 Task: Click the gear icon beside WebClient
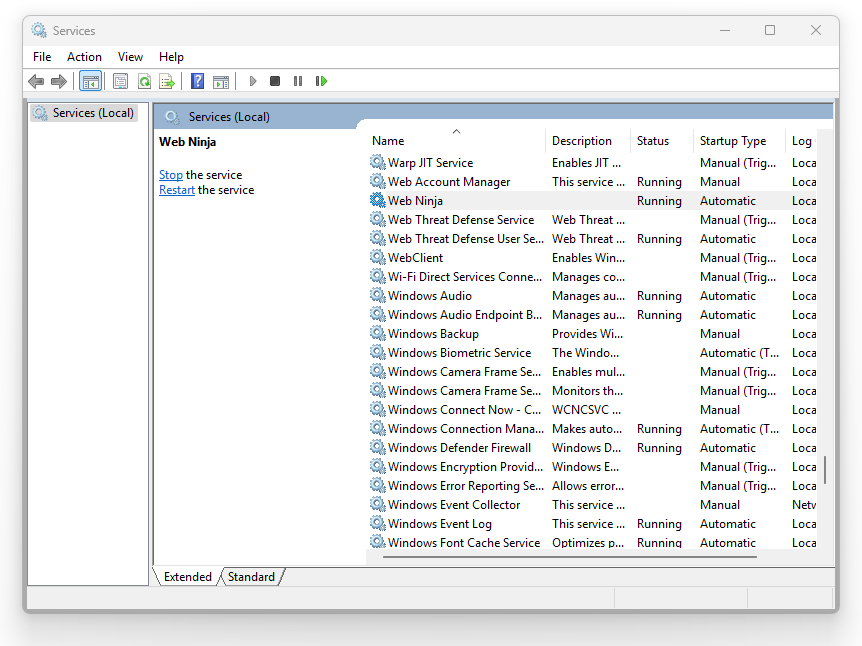pyautogui.click(x=378, y=257)
